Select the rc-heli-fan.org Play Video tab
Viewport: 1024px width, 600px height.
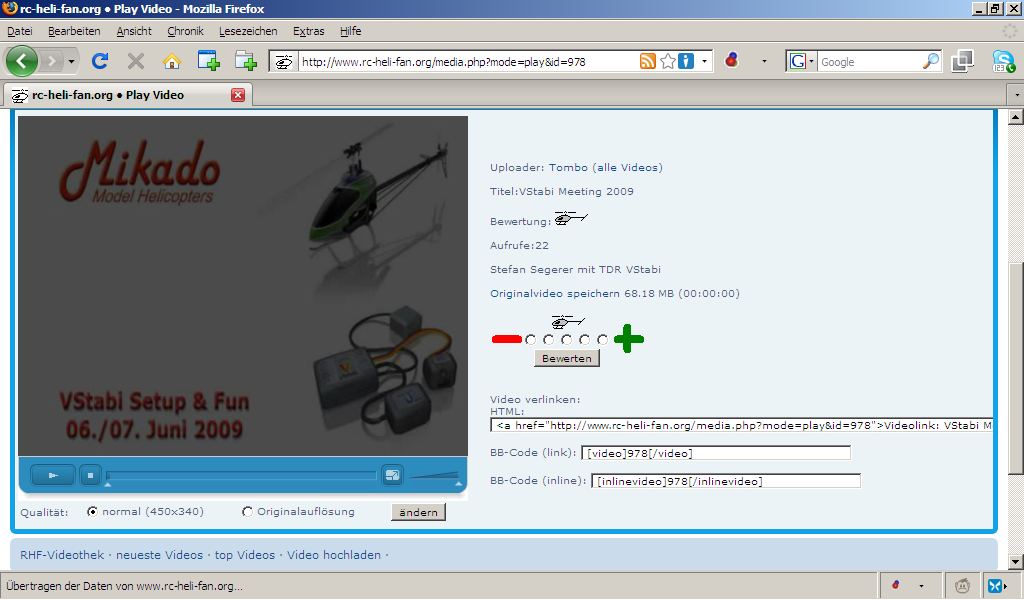128,95
